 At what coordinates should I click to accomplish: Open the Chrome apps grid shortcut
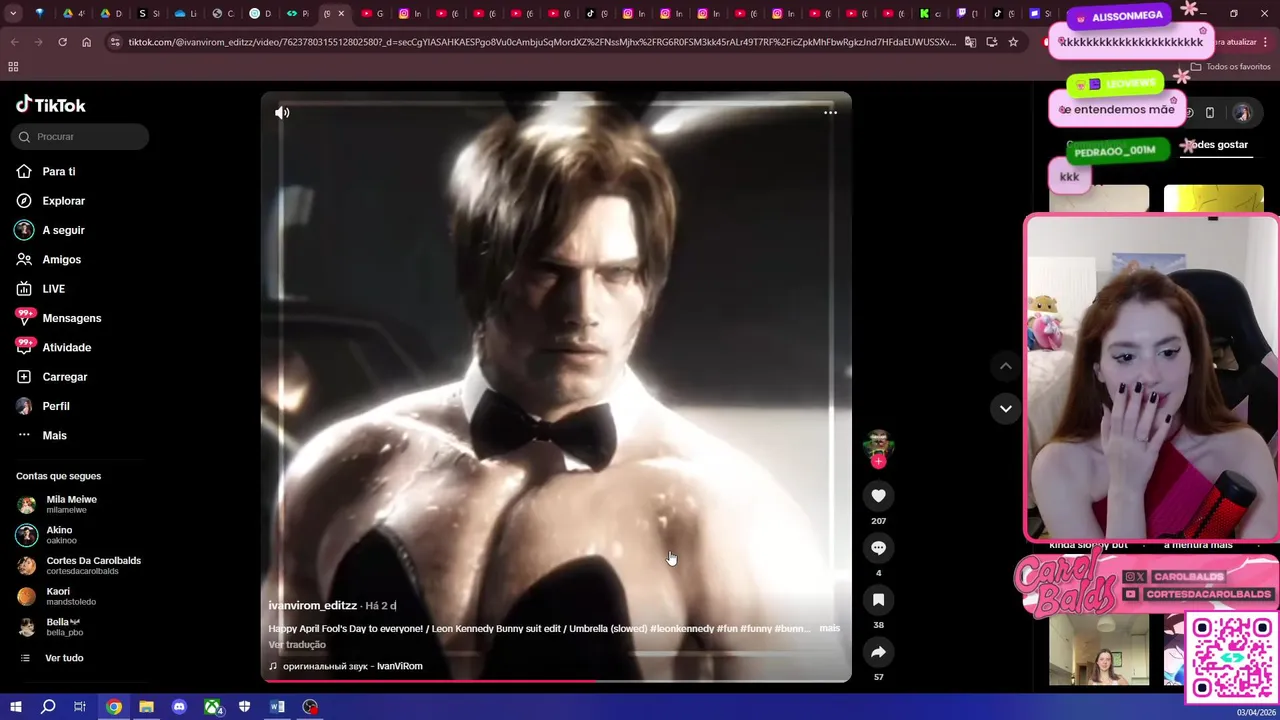(13, 66)
